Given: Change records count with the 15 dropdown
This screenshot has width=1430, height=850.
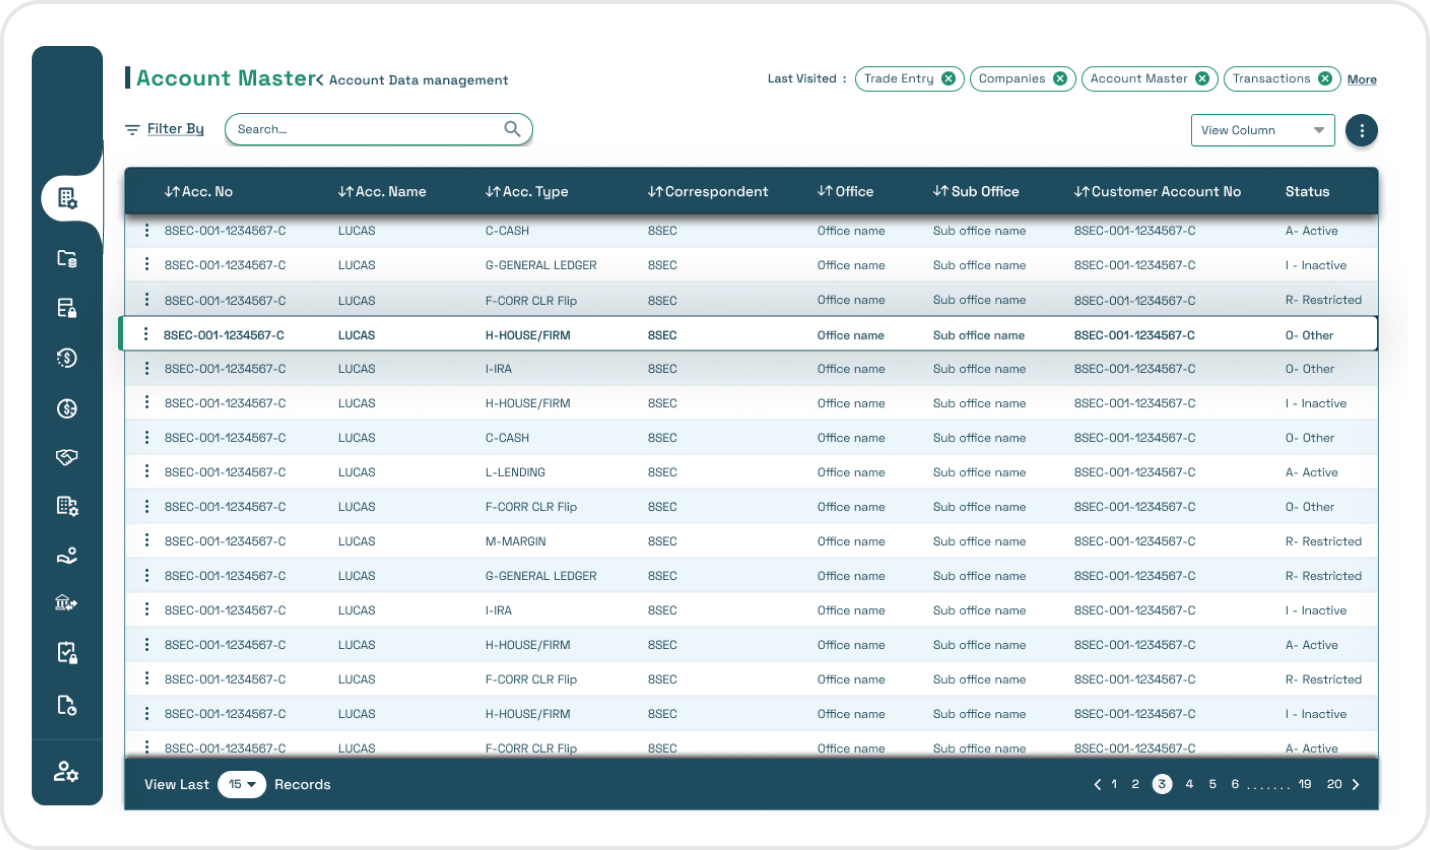Looking at the screenshot, I should [242, 785].
